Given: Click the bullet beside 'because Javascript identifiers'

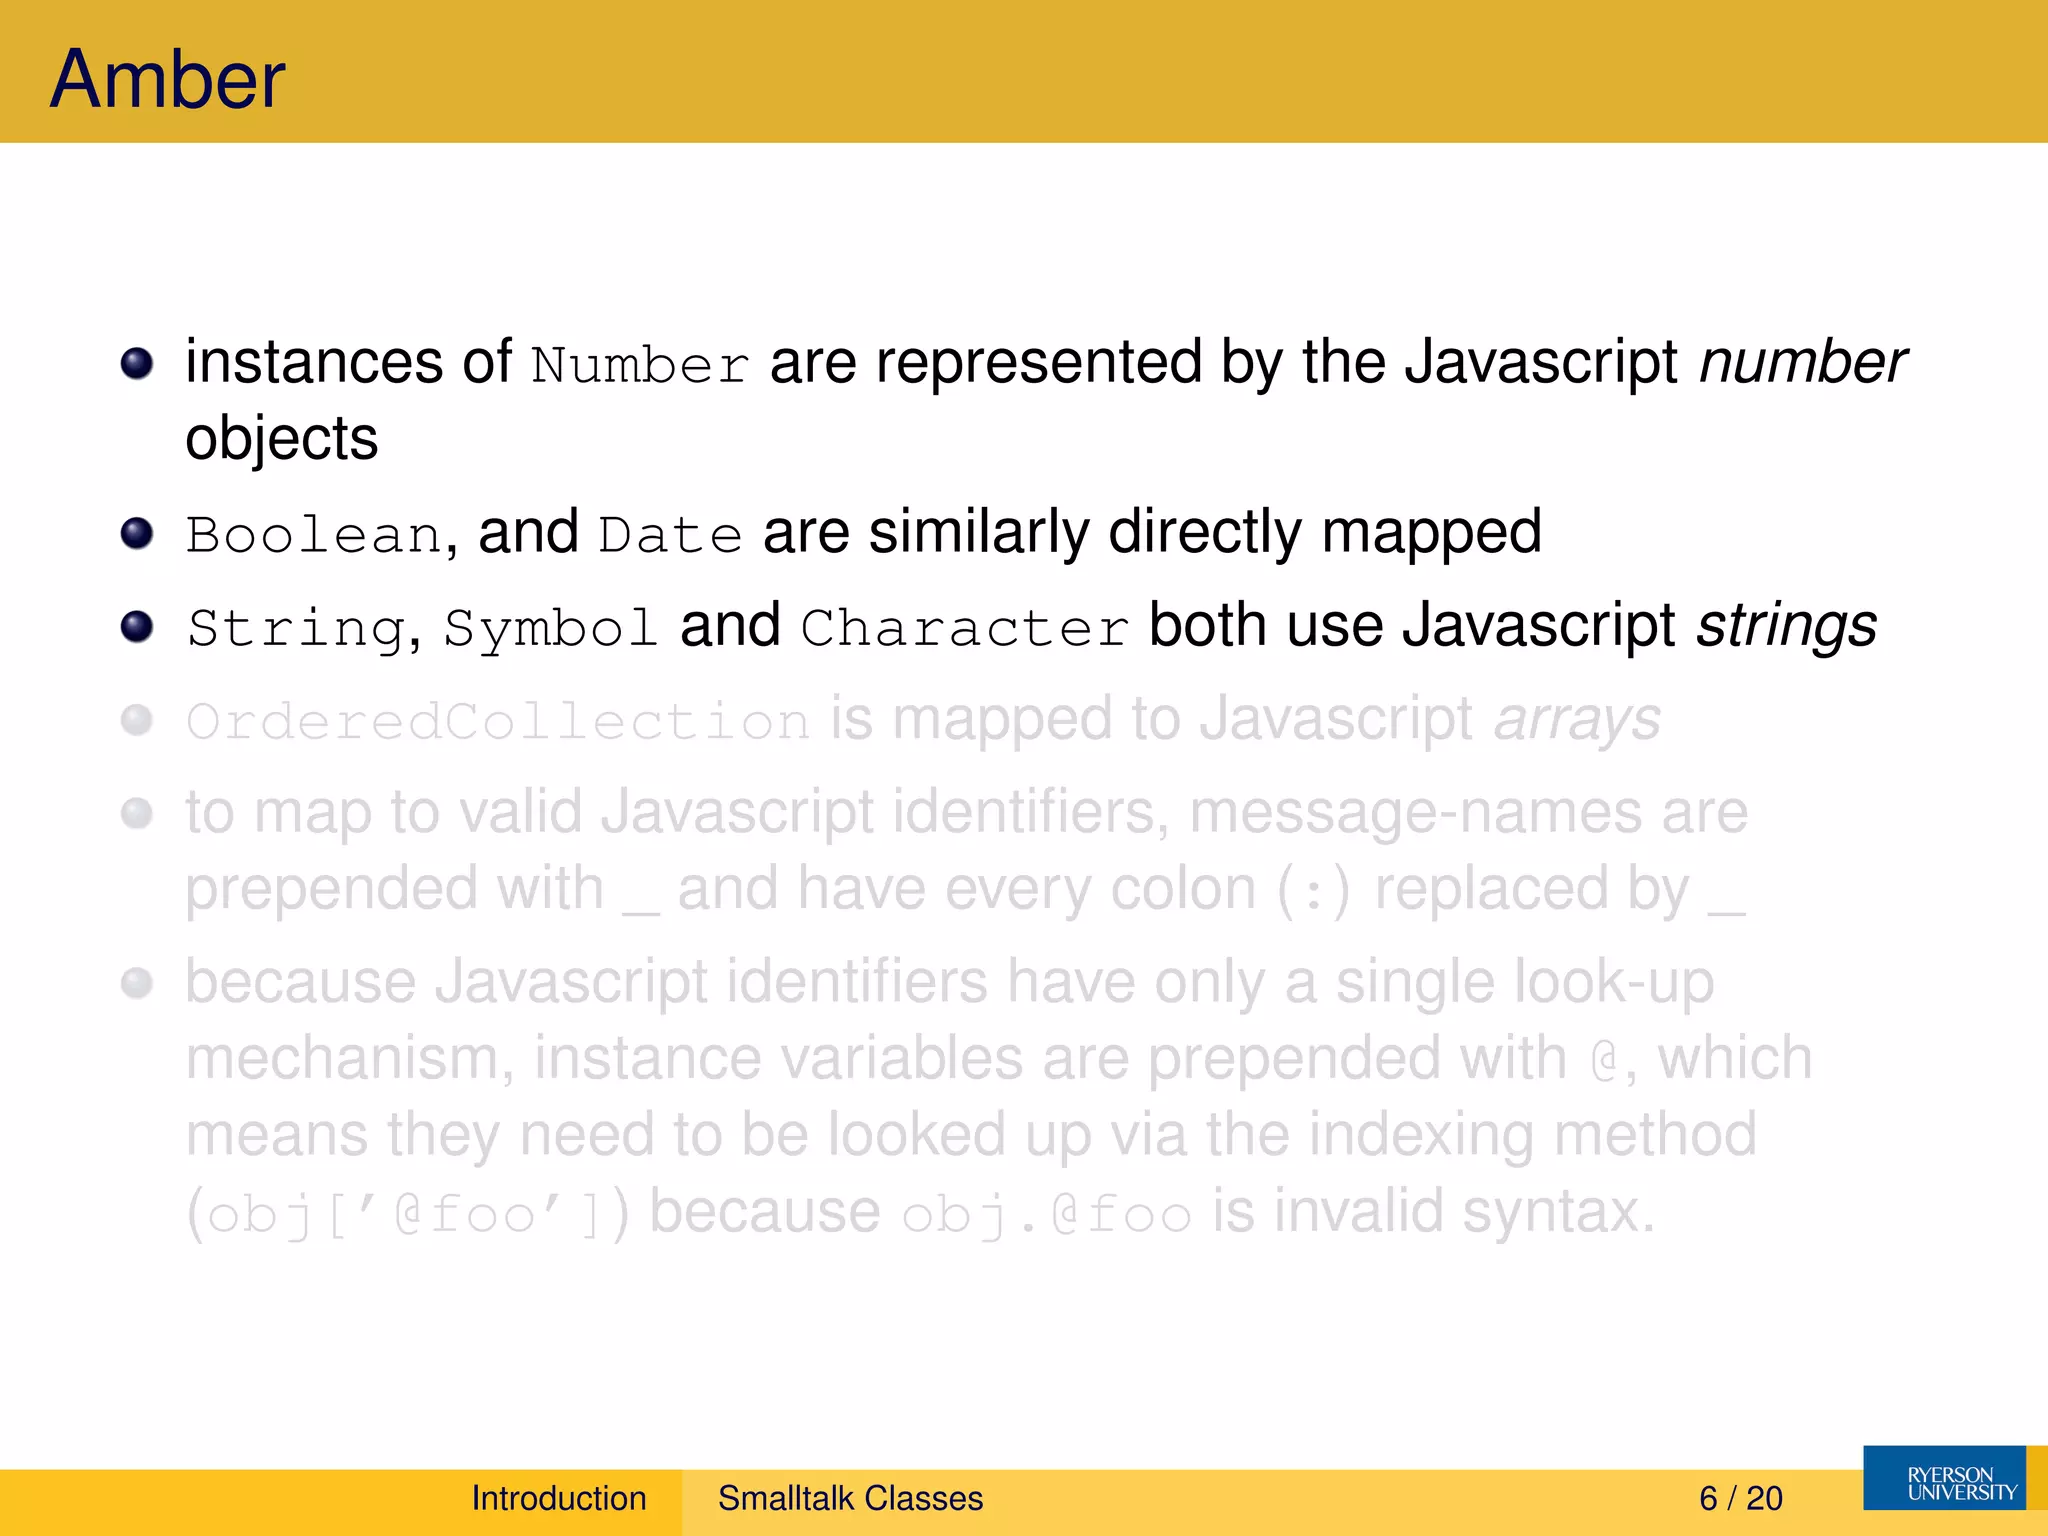Looking at the screenshot, I should [137, 984].
